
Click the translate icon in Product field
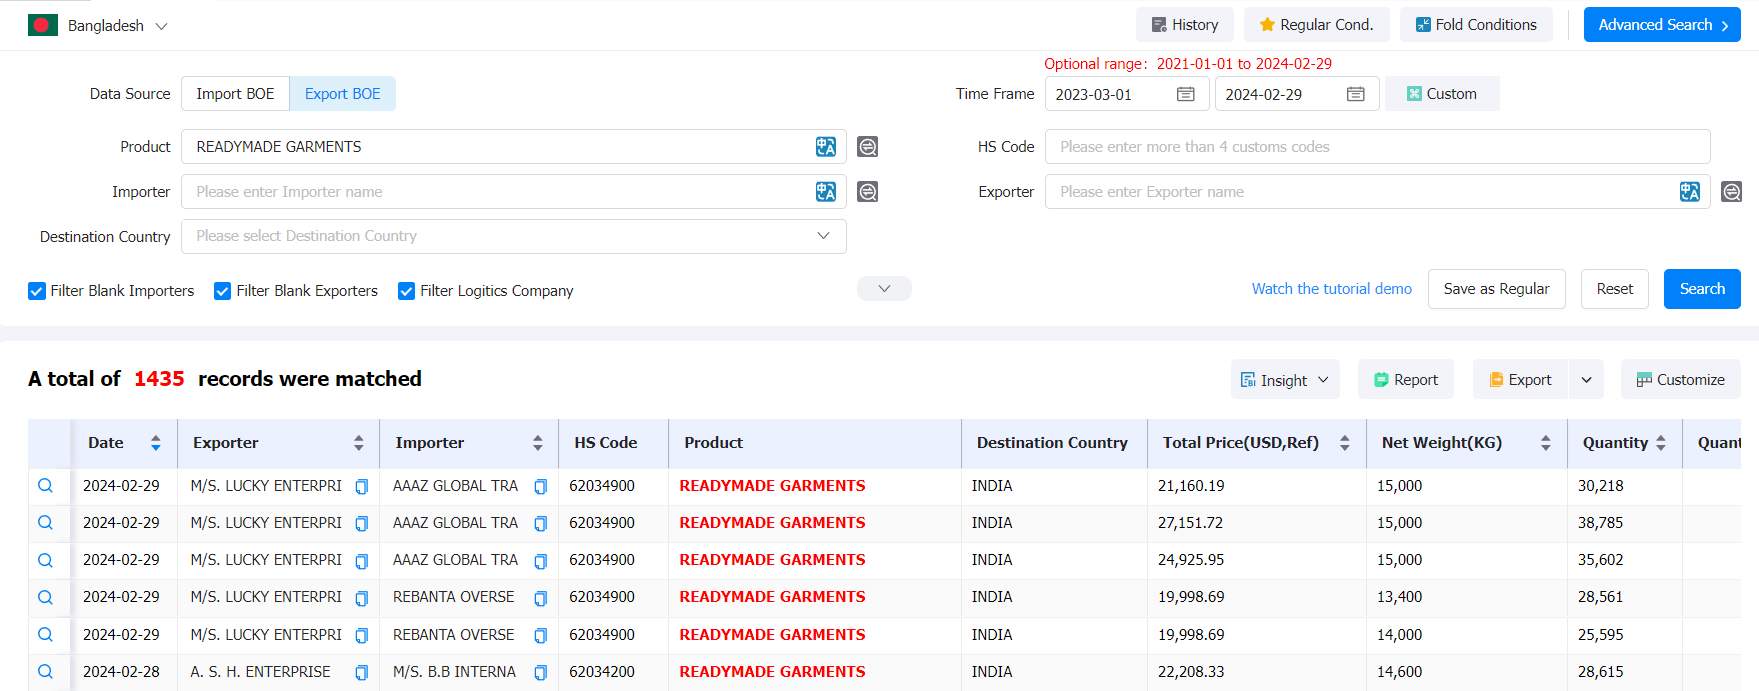(x=825, y=147)
